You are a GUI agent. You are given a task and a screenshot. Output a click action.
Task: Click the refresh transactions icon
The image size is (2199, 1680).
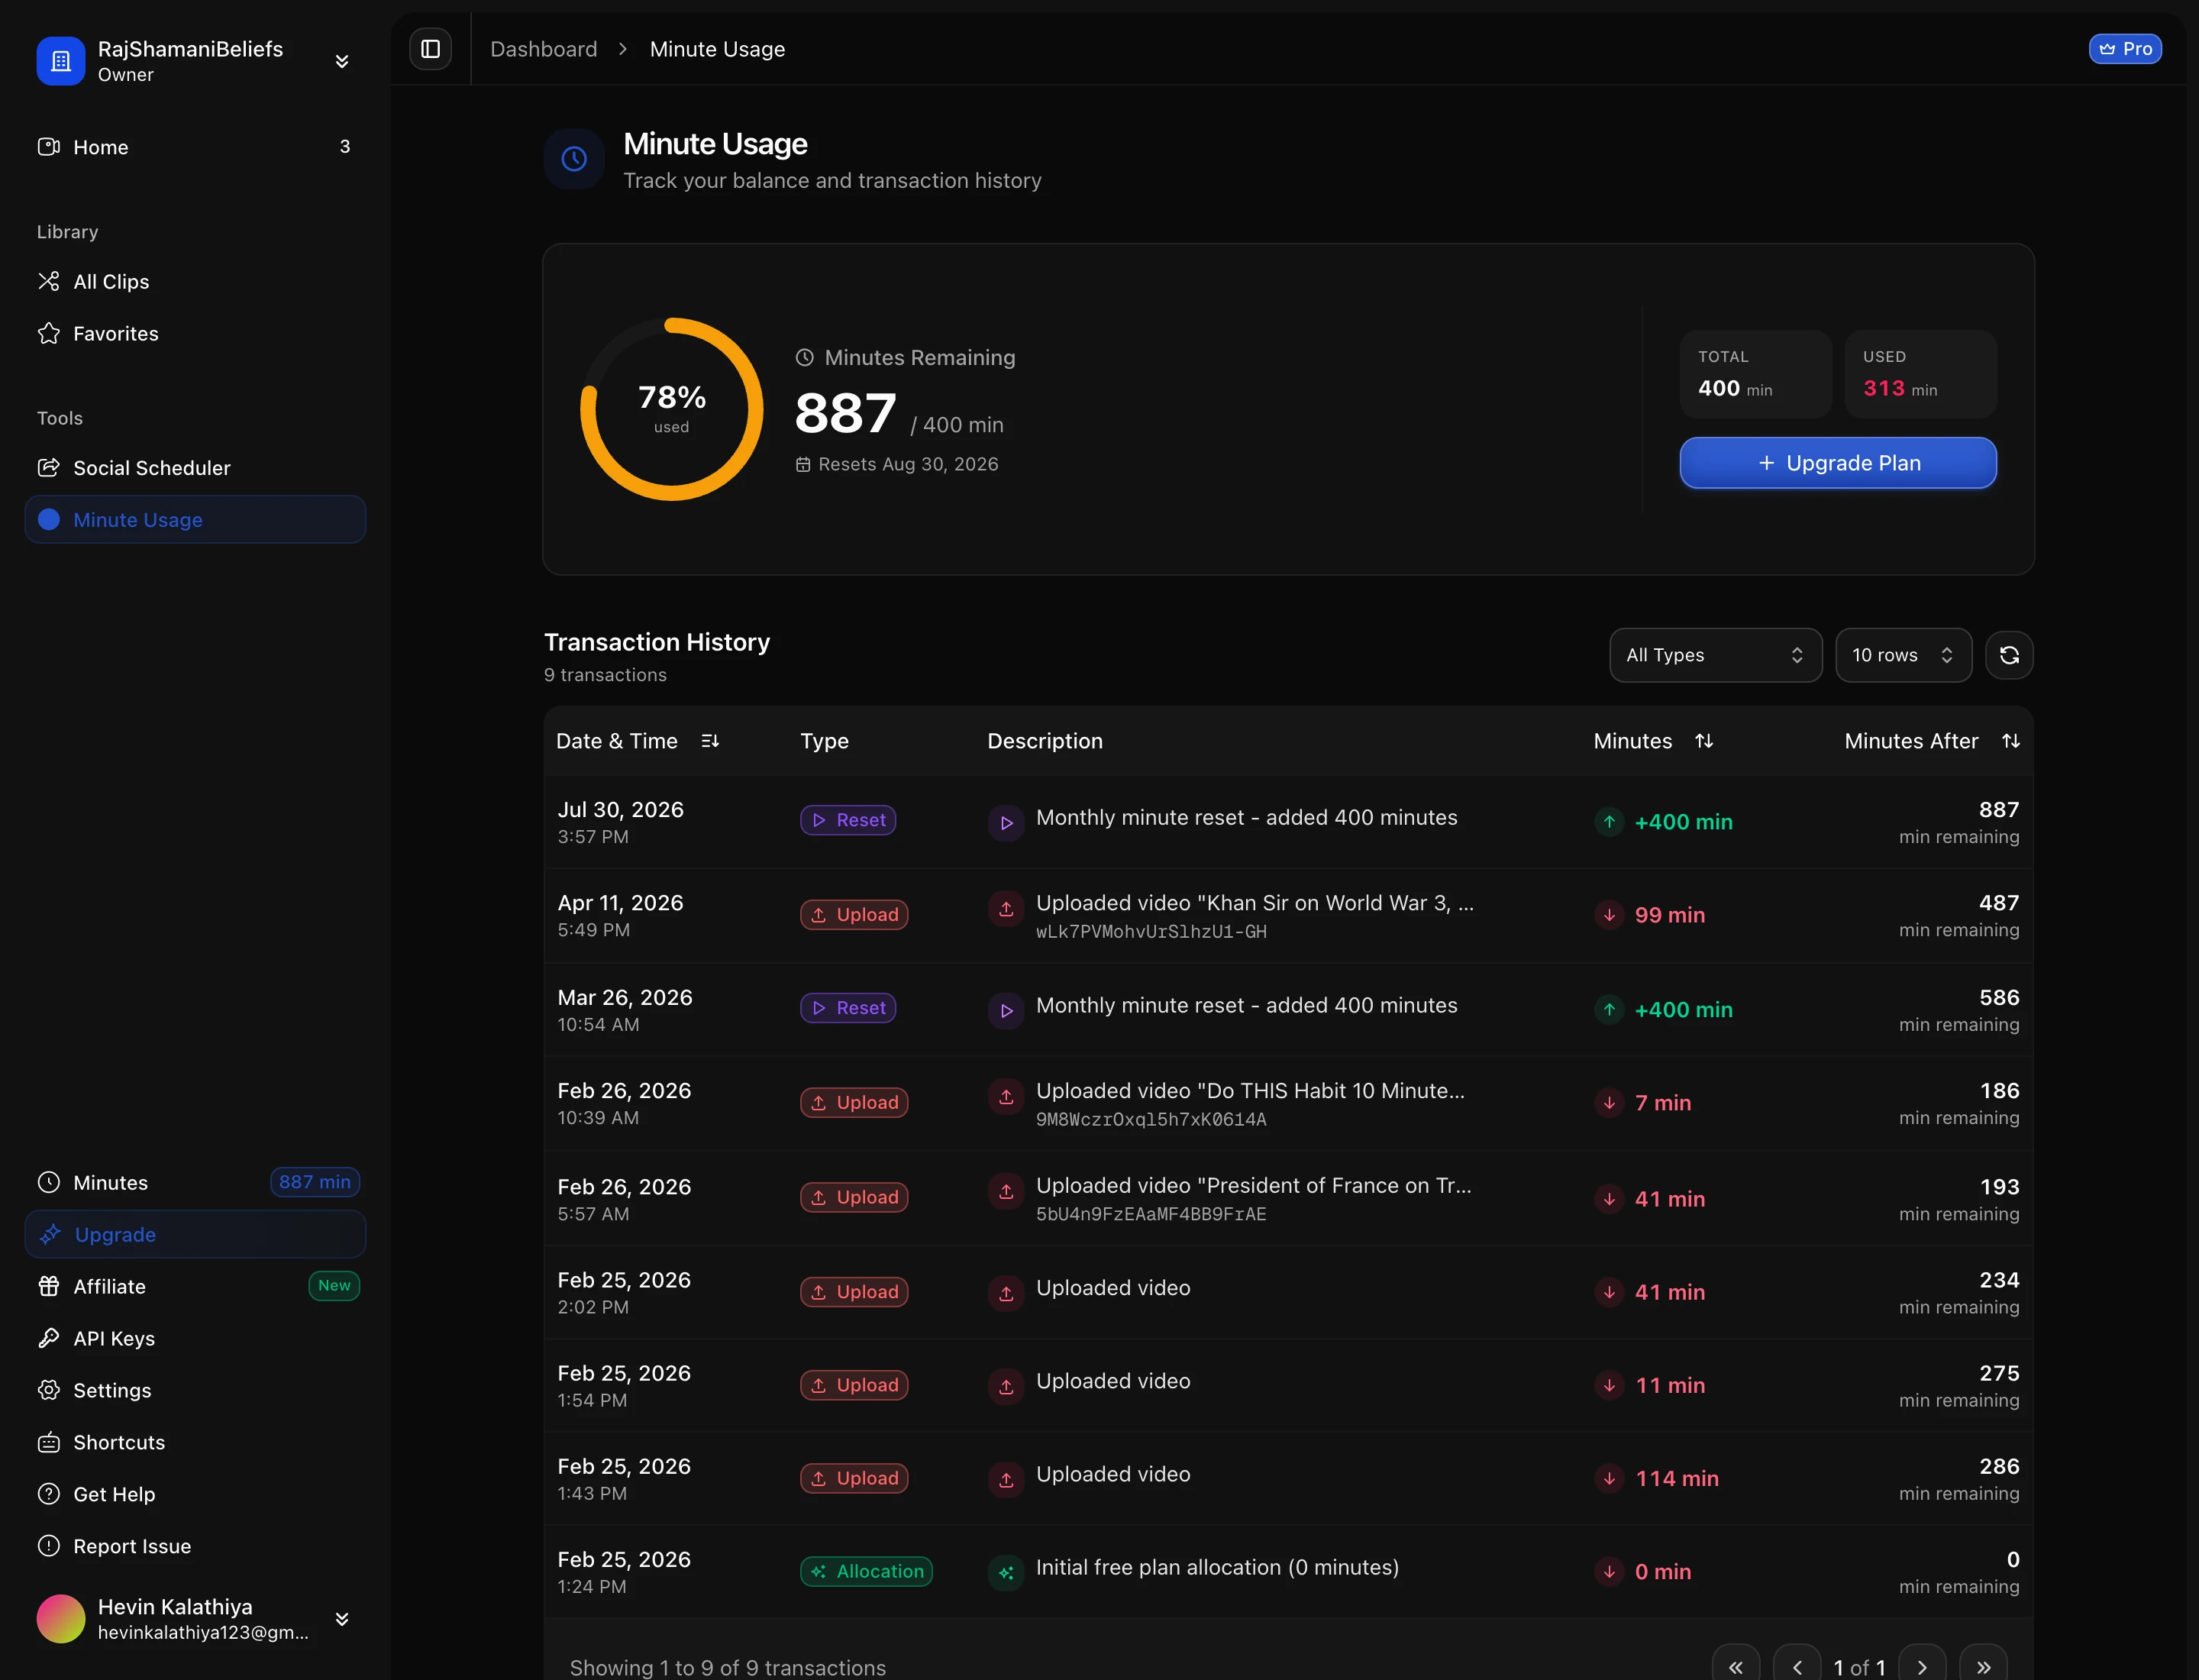point(2009,655)
